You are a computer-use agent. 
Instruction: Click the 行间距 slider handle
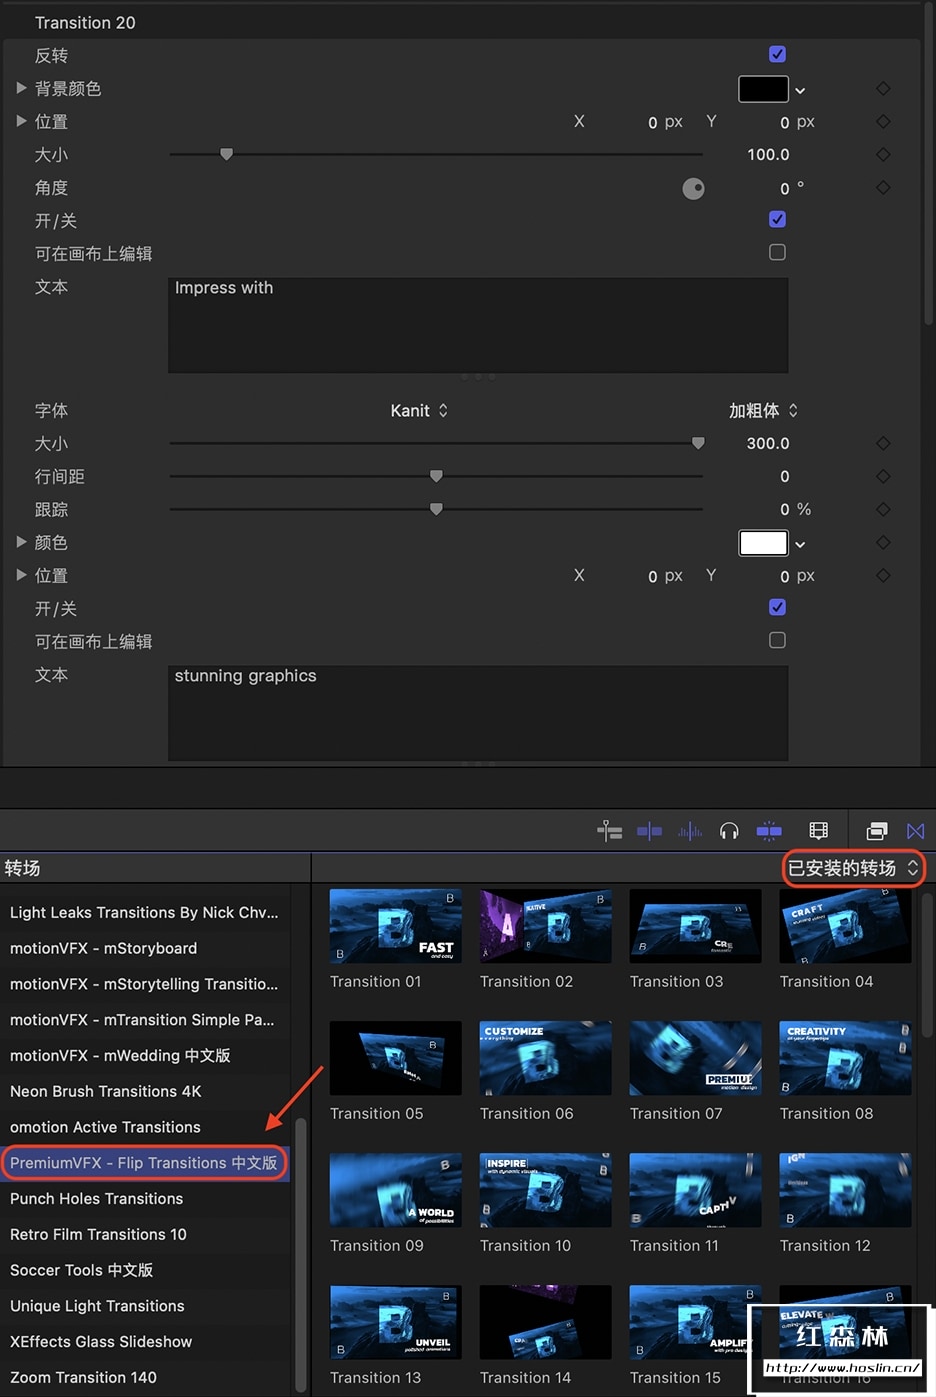(436, 476)
